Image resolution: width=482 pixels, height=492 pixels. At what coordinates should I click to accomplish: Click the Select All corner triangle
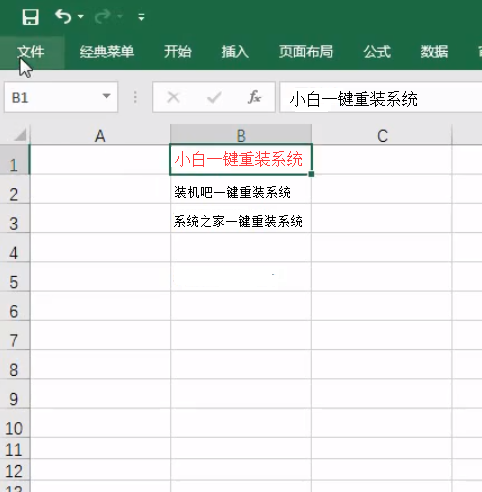click(19, 135)
